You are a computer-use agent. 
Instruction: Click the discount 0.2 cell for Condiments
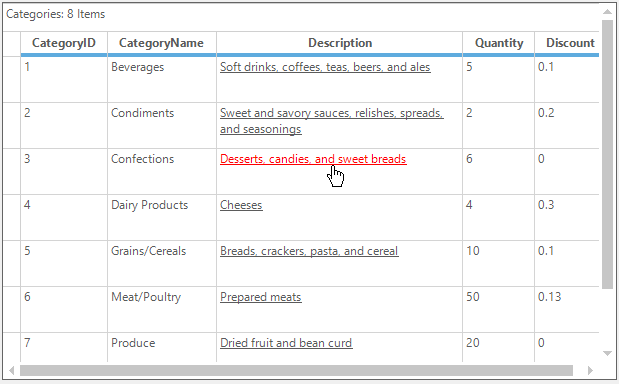567,126
